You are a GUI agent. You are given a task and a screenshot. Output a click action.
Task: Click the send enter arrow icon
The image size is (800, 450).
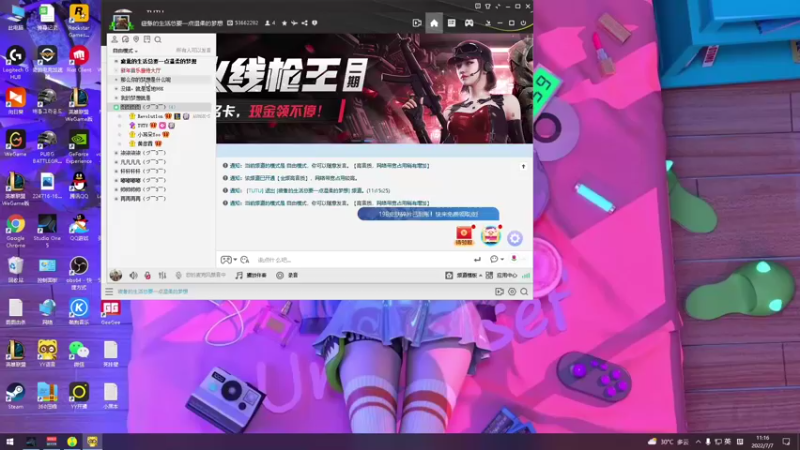coord(477,260)
